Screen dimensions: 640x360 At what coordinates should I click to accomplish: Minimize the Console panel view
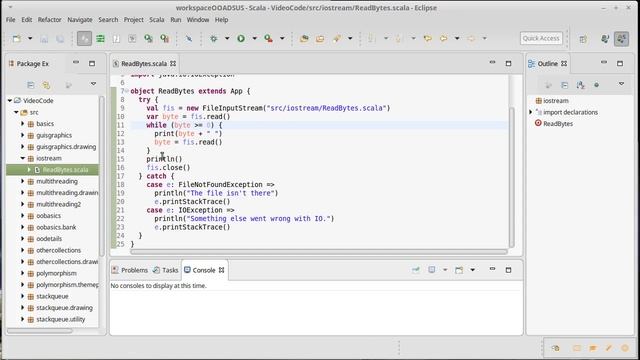492,269
